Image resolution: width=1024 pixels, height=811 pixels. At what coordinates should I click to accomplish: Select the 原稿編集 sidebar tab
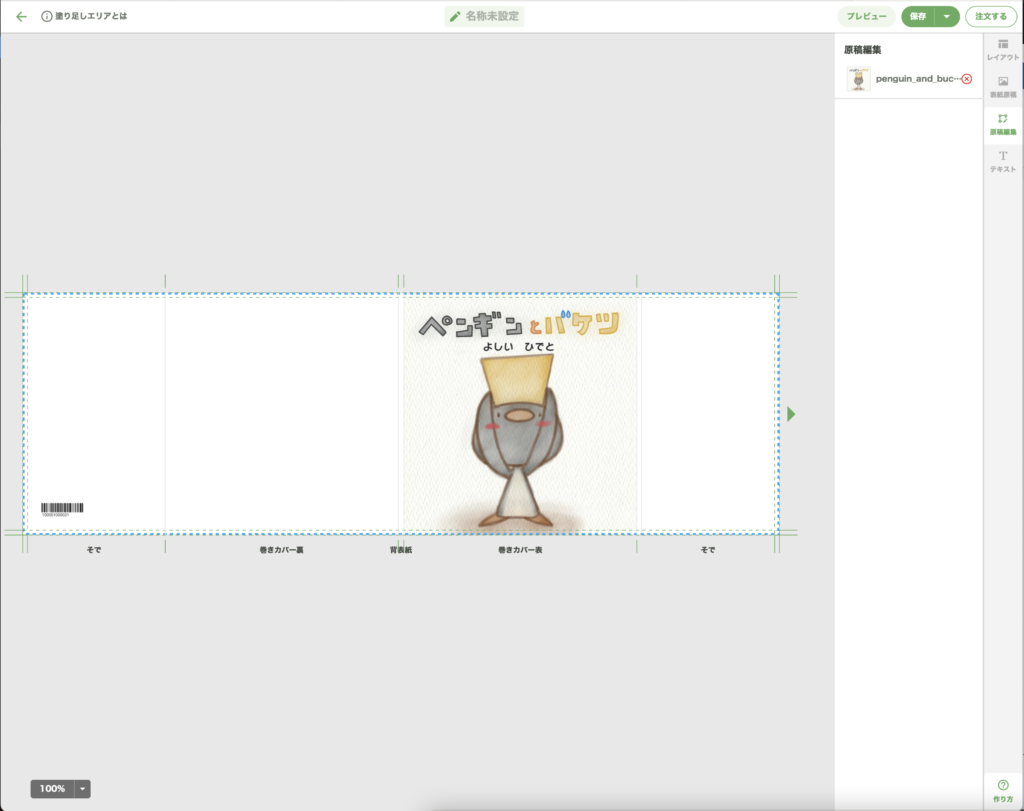tap(1003, 124)
